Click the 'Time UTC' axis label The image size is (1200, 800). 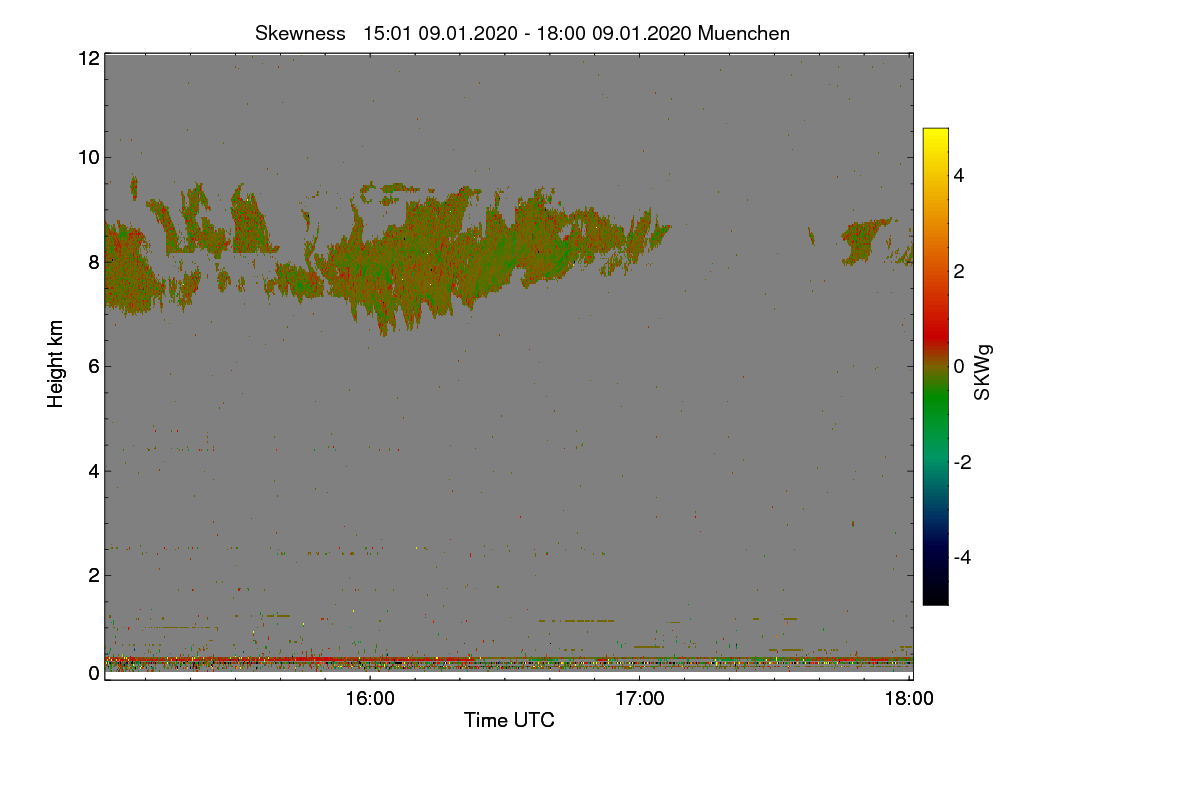click(509, 720)
